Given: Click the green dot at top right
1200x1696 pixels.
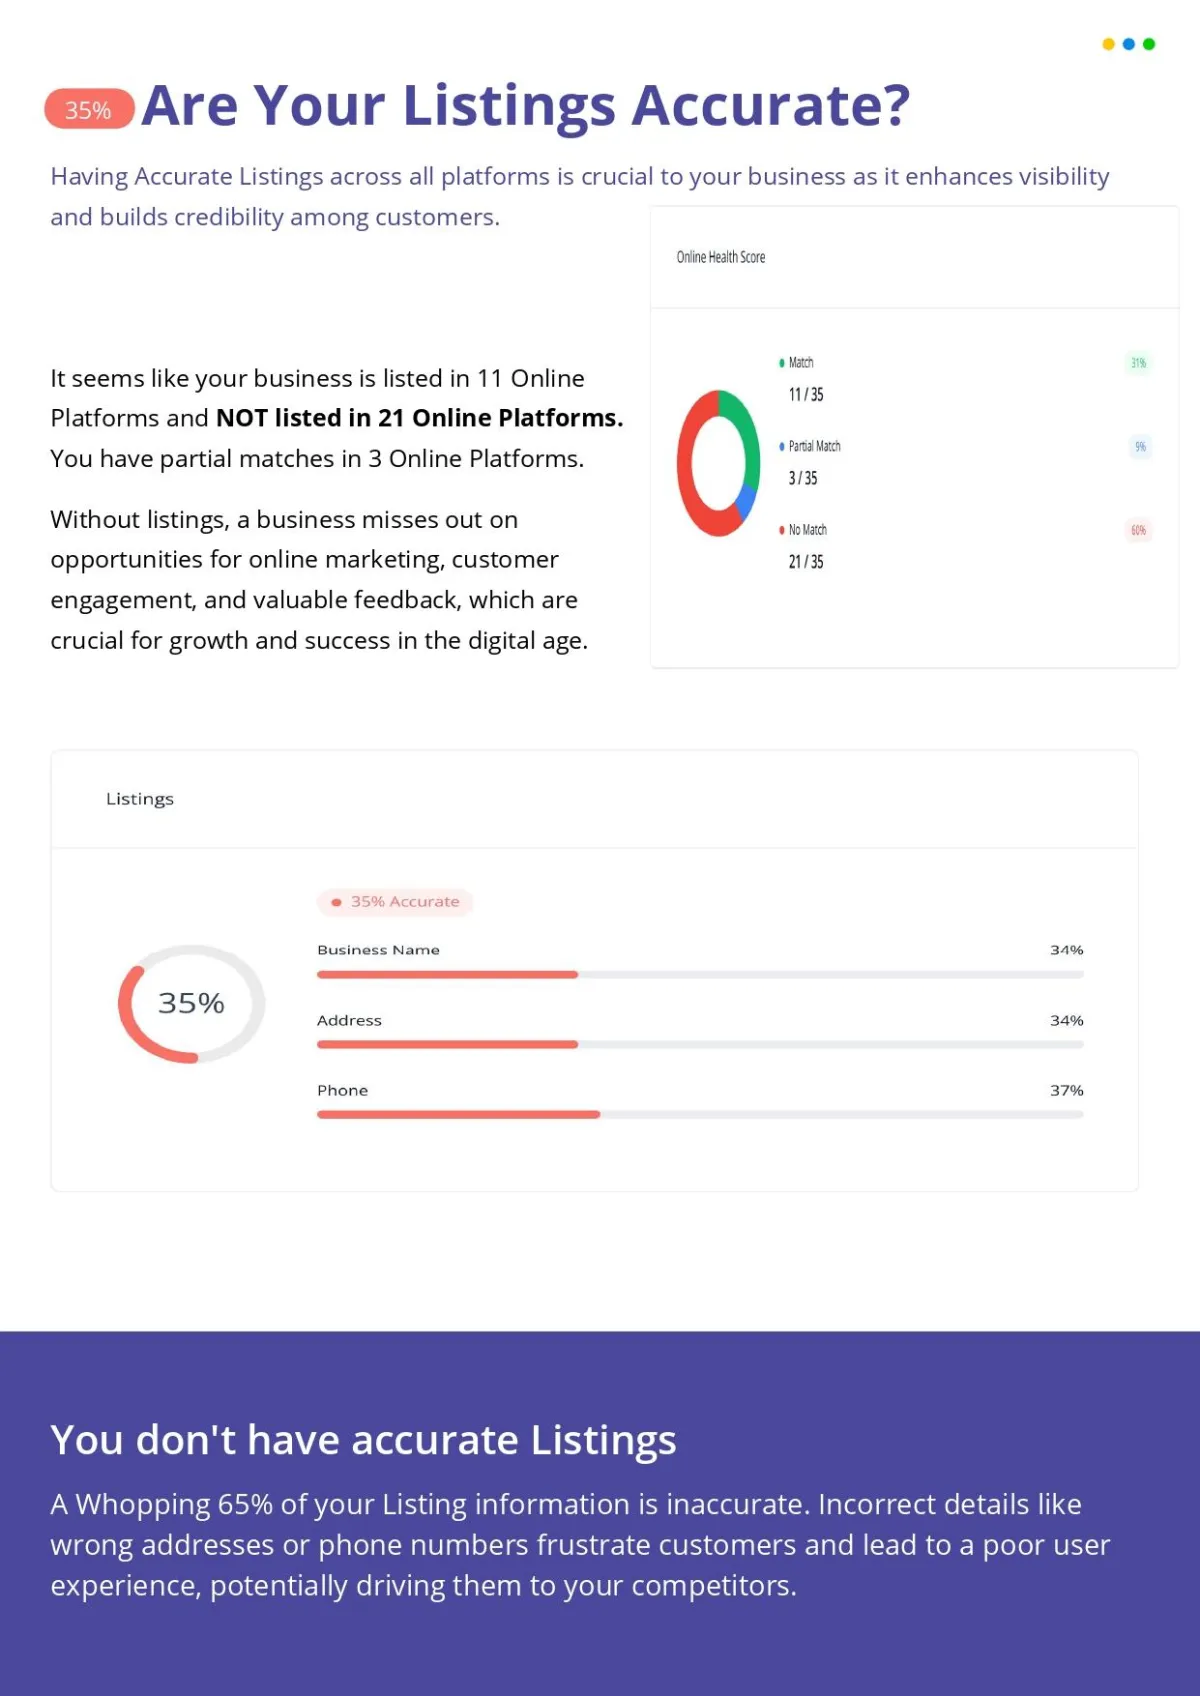Looking at the screenshot, I should [x=1149, y=44].
